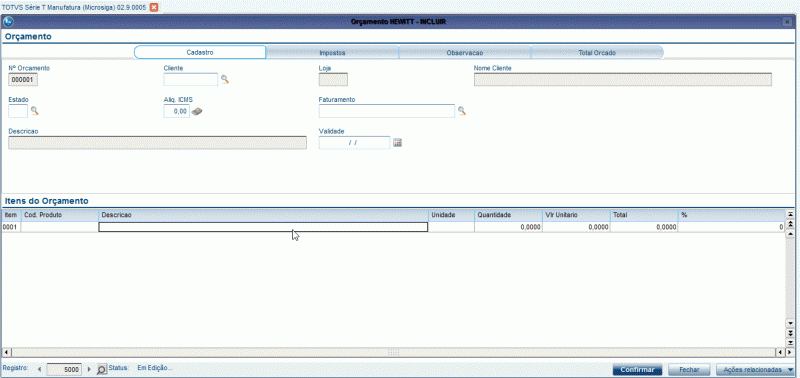Open the Cliente lookup magnifier
The image size is (800, 378).
click(x=224, y=79)
